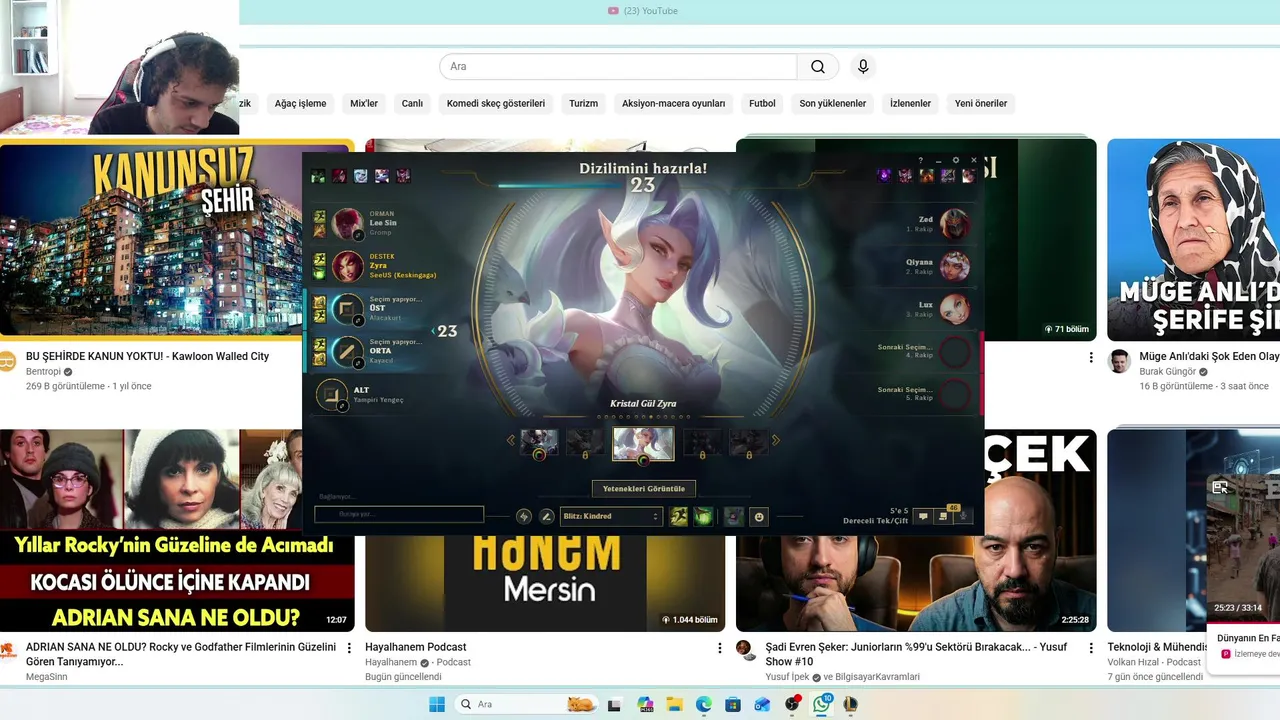
Task: Focus the YouTube Ara search box
Action: point(618,67)
